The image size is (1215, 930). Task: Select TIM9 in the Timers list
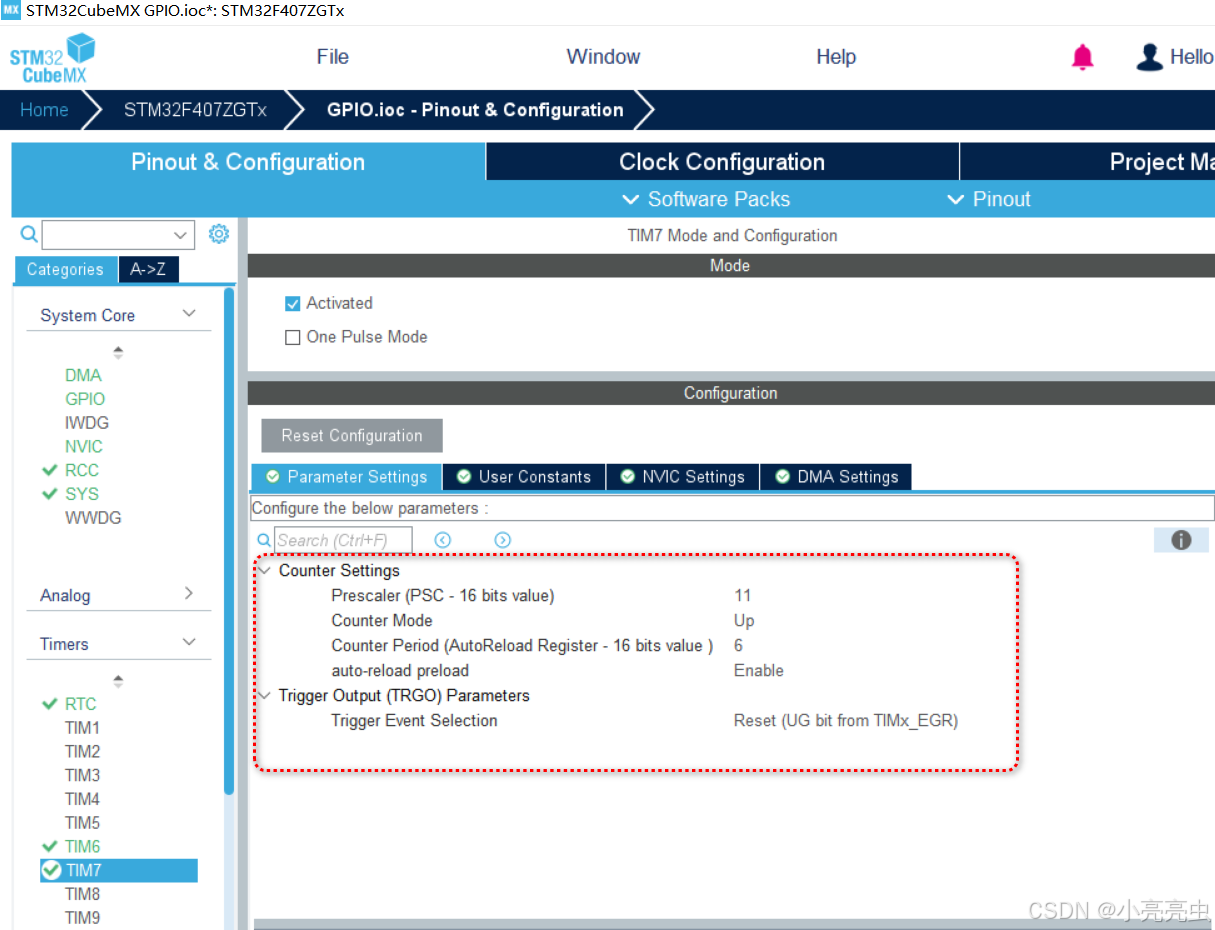pos(83,918)
